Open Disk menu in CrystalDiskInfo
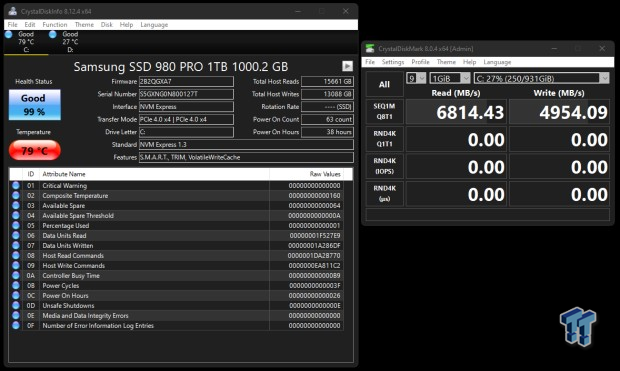Viewport: 620px width, 371px height. [106, 25]
